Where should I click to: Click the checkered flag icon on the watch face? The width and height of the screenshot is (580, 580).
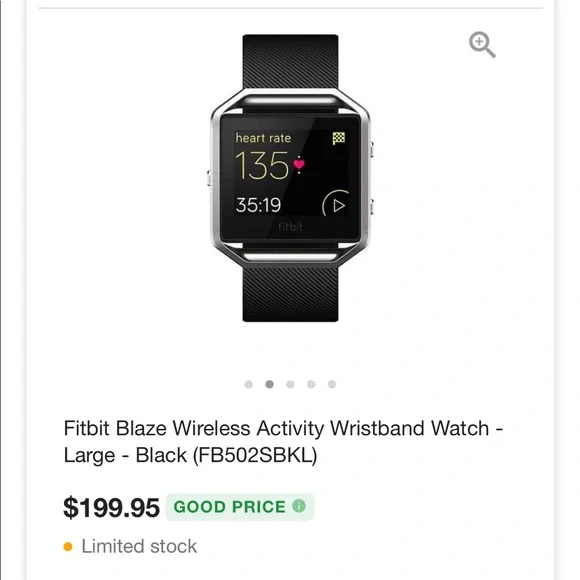[x=338, y=138]
